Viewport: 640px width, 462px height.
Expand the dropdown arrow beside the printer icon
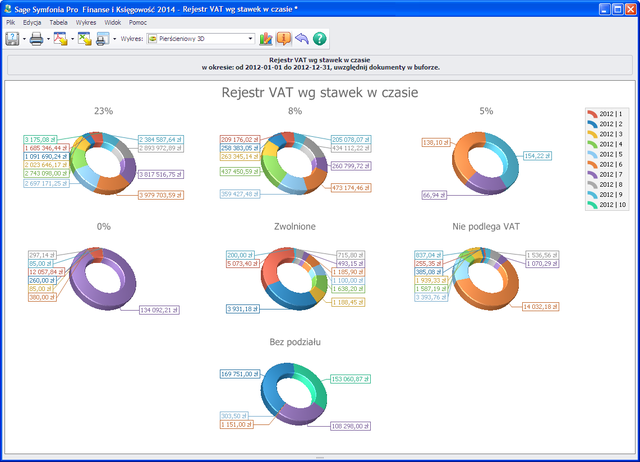point(47,39)
